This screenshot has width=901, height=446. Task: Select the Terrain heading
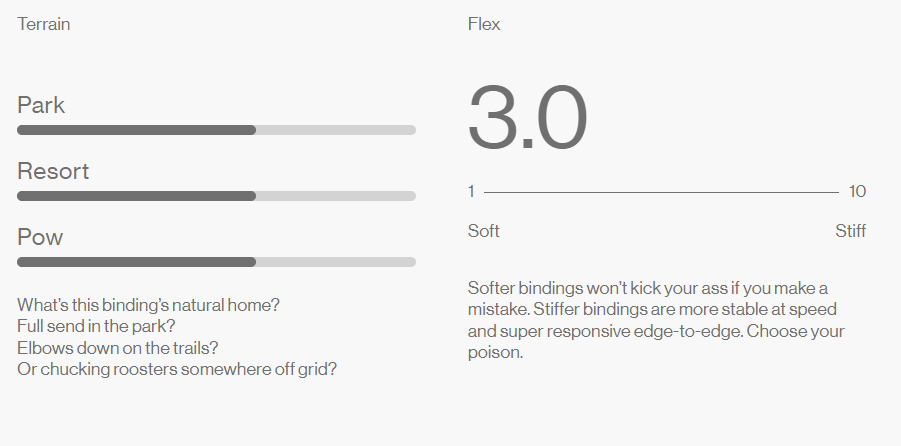point(44,24)
